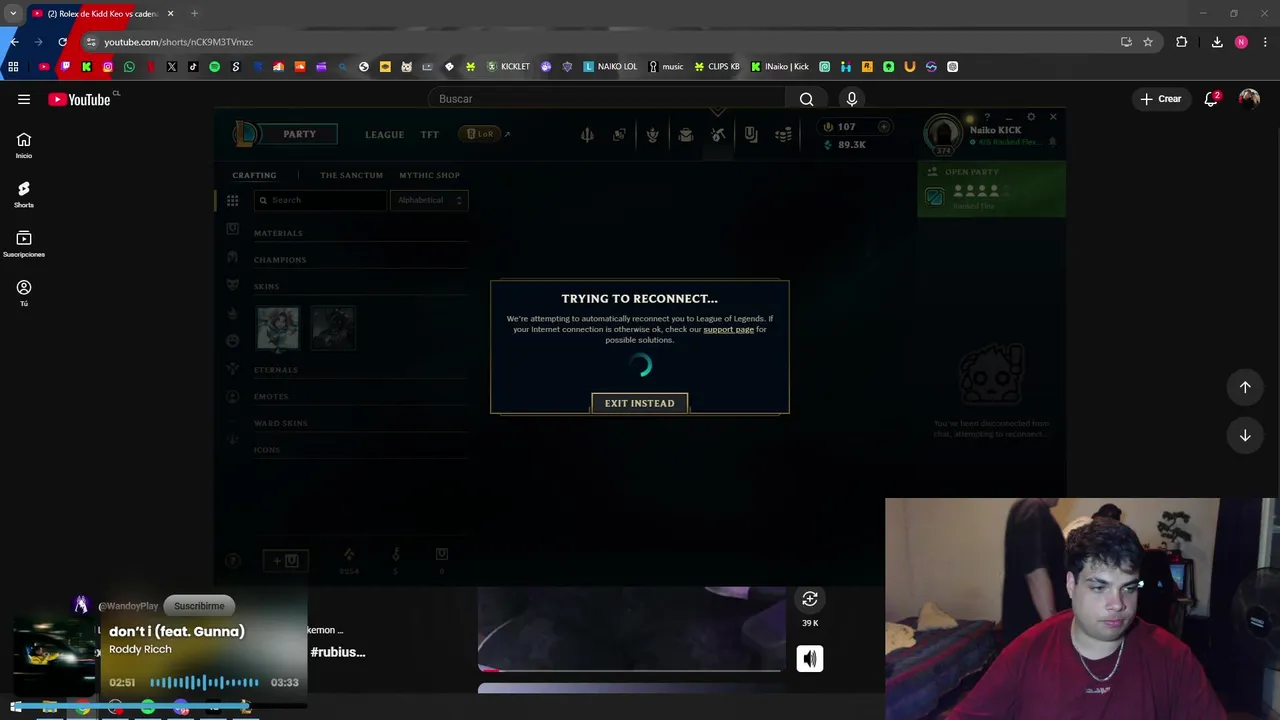Select the first skin shard thumbnail
This screenshot has height=720, width=1280.
point(277,328)
